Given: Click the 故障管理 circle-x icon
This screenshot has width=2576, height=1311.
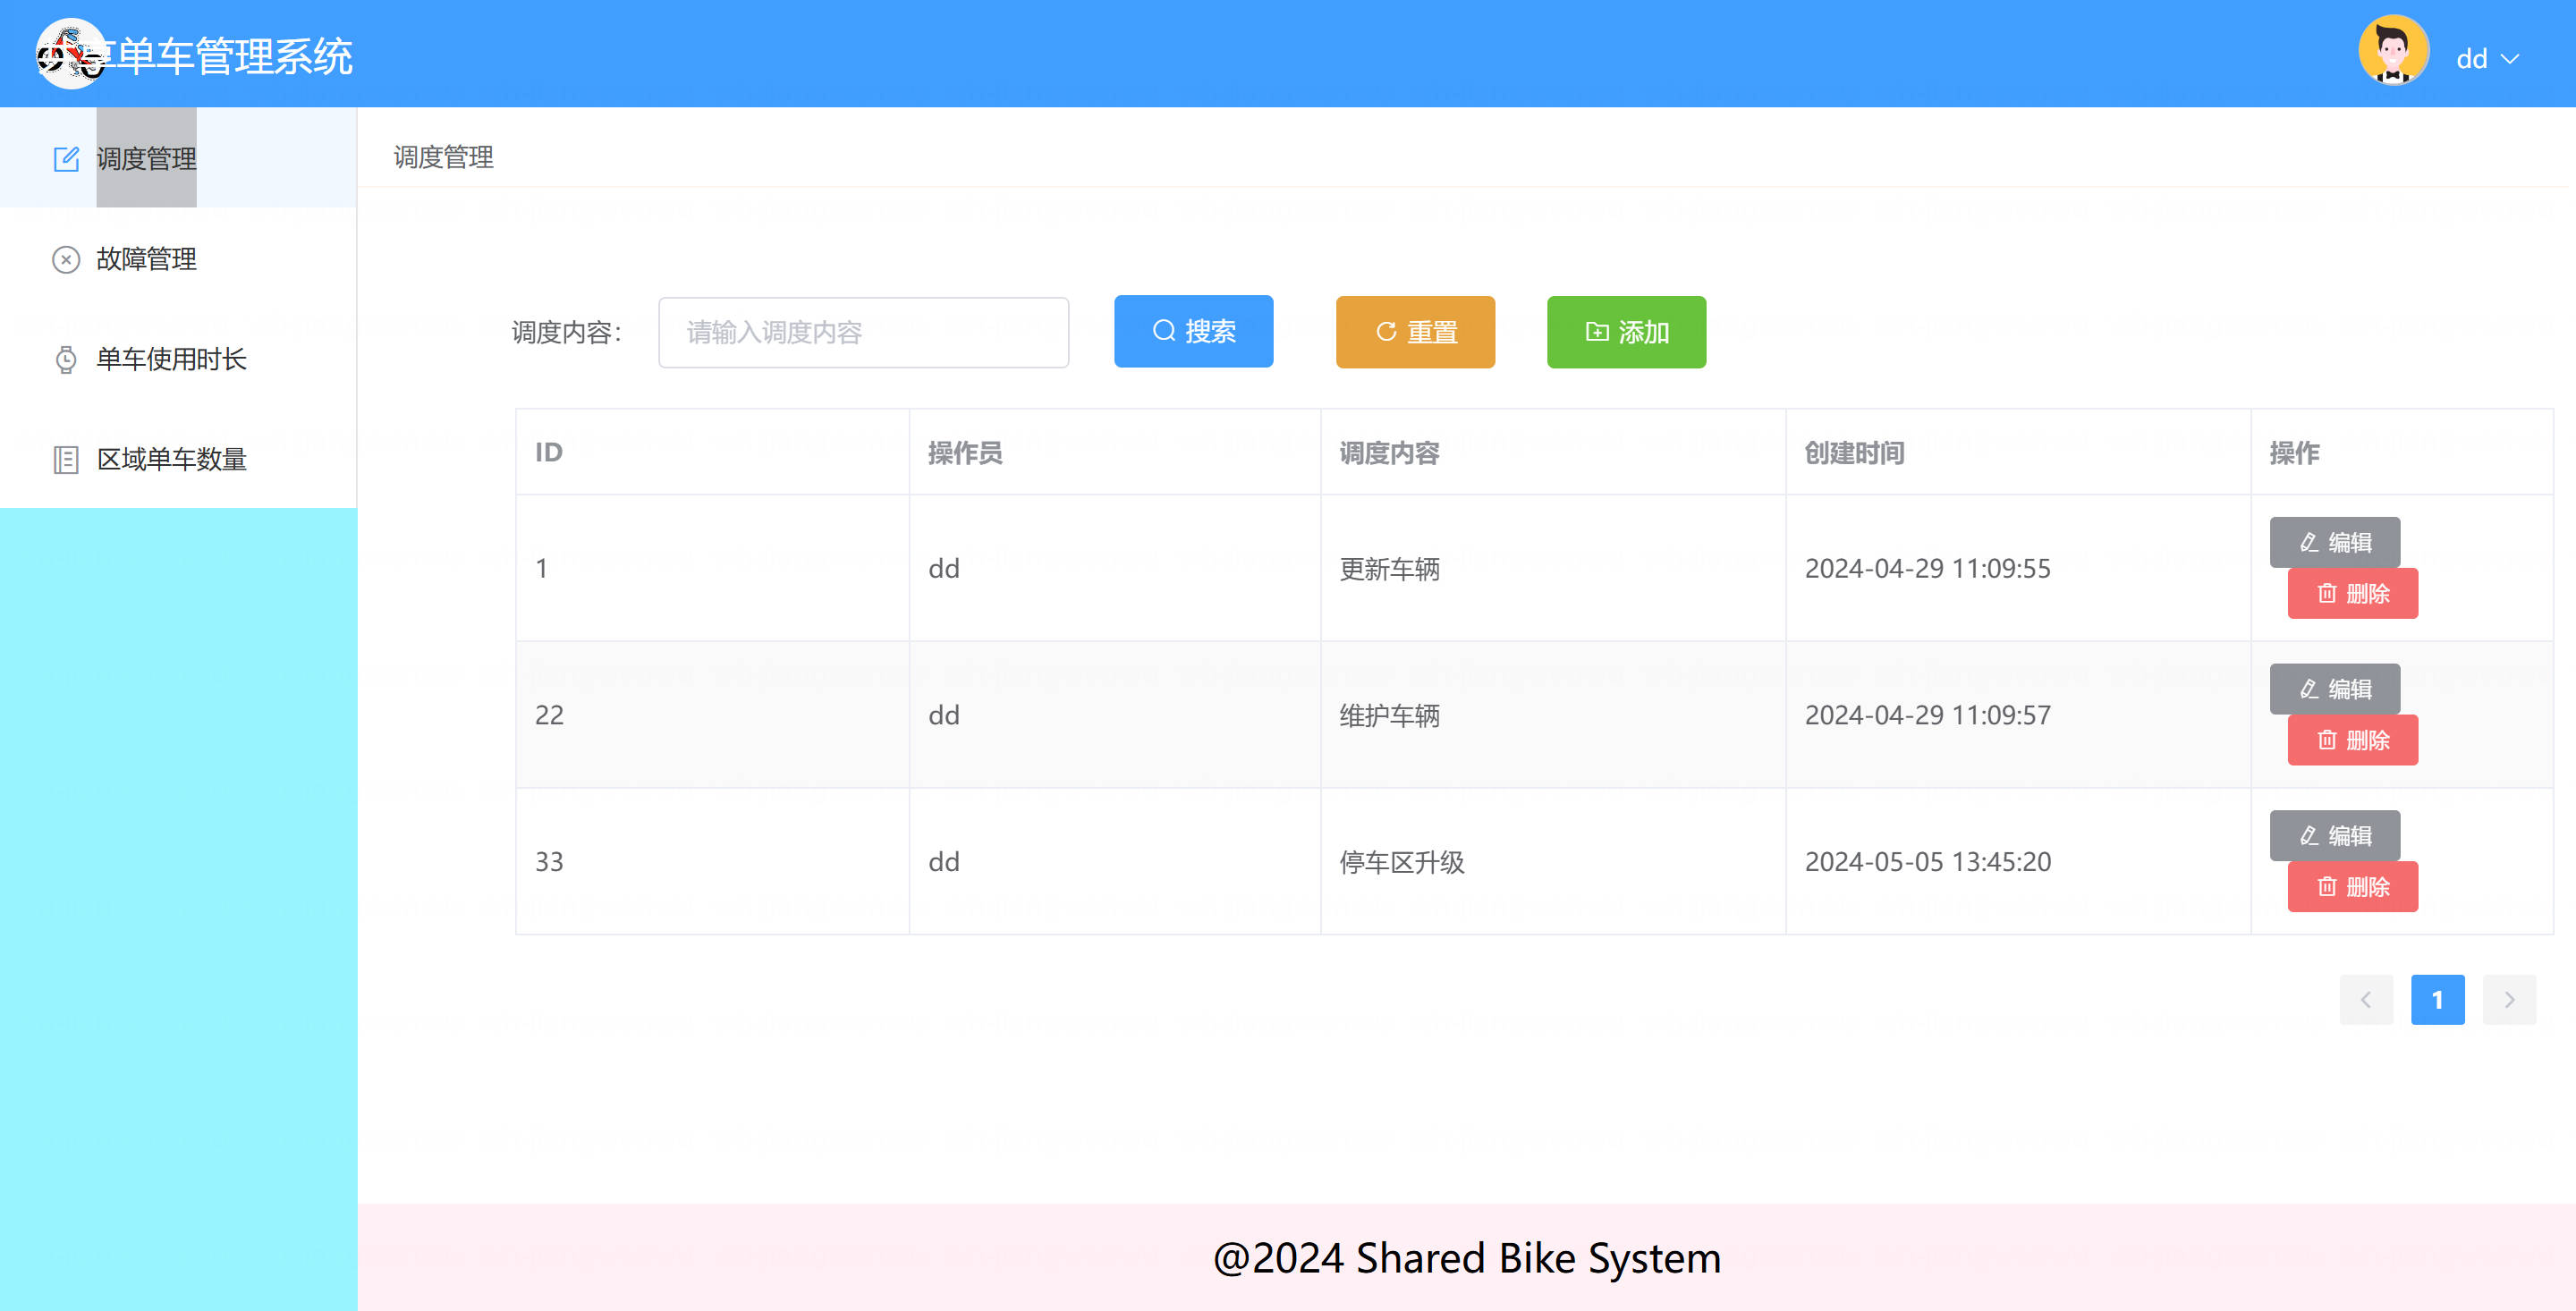Looking at the screenshot, I should click(x=66, y=260).
